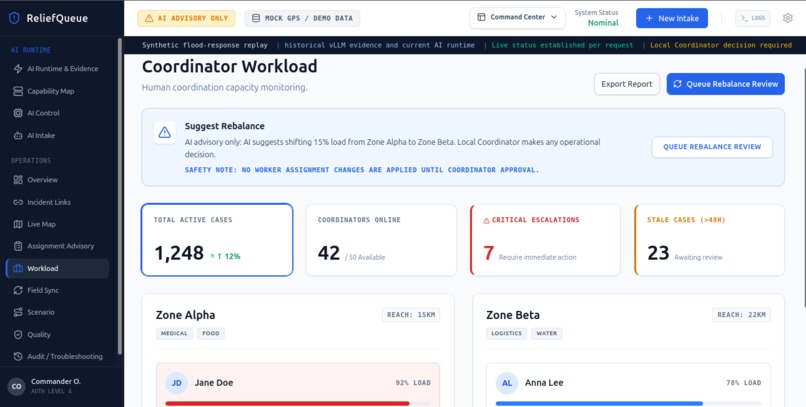The height and width of the screenshot is (407, 806).
Task: Go to AI Runtime & Evidence page
Action: (58, 69)
